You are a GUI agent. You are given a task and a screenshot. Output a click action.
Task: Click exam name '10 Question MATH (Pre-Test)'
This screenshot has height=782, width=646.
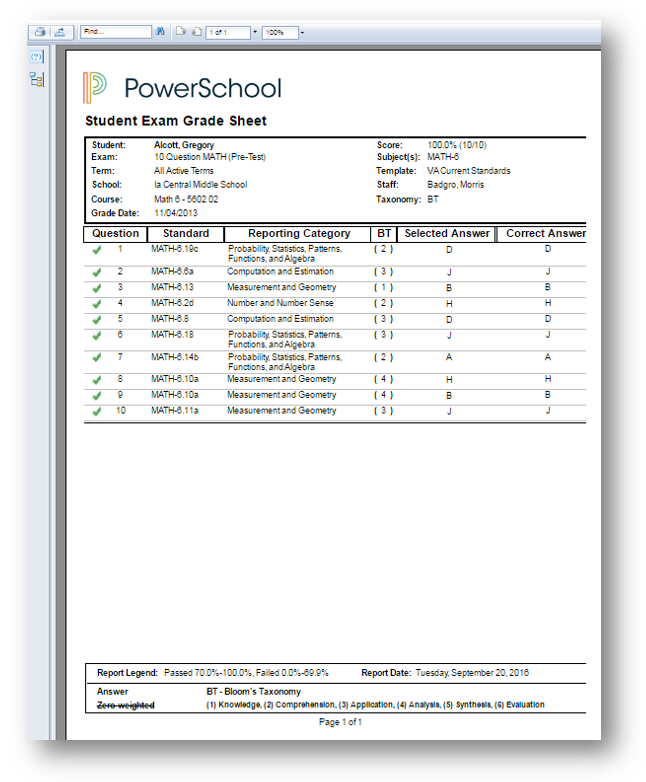[x=210, y=157]
